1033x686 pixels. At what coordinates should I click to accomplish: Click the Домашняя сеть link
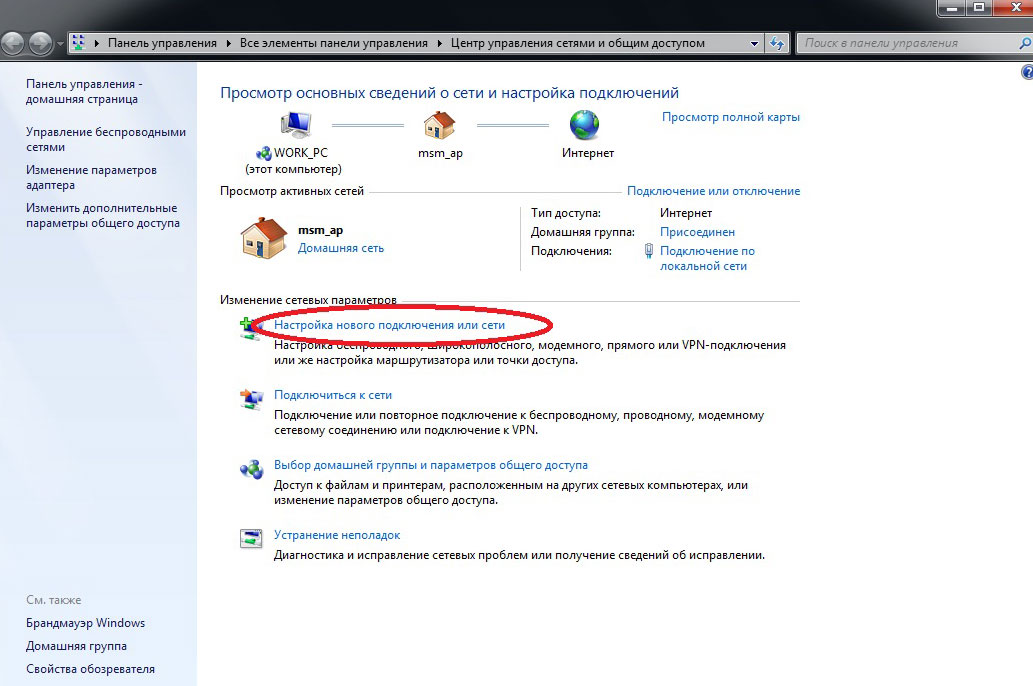pos(341,248)
